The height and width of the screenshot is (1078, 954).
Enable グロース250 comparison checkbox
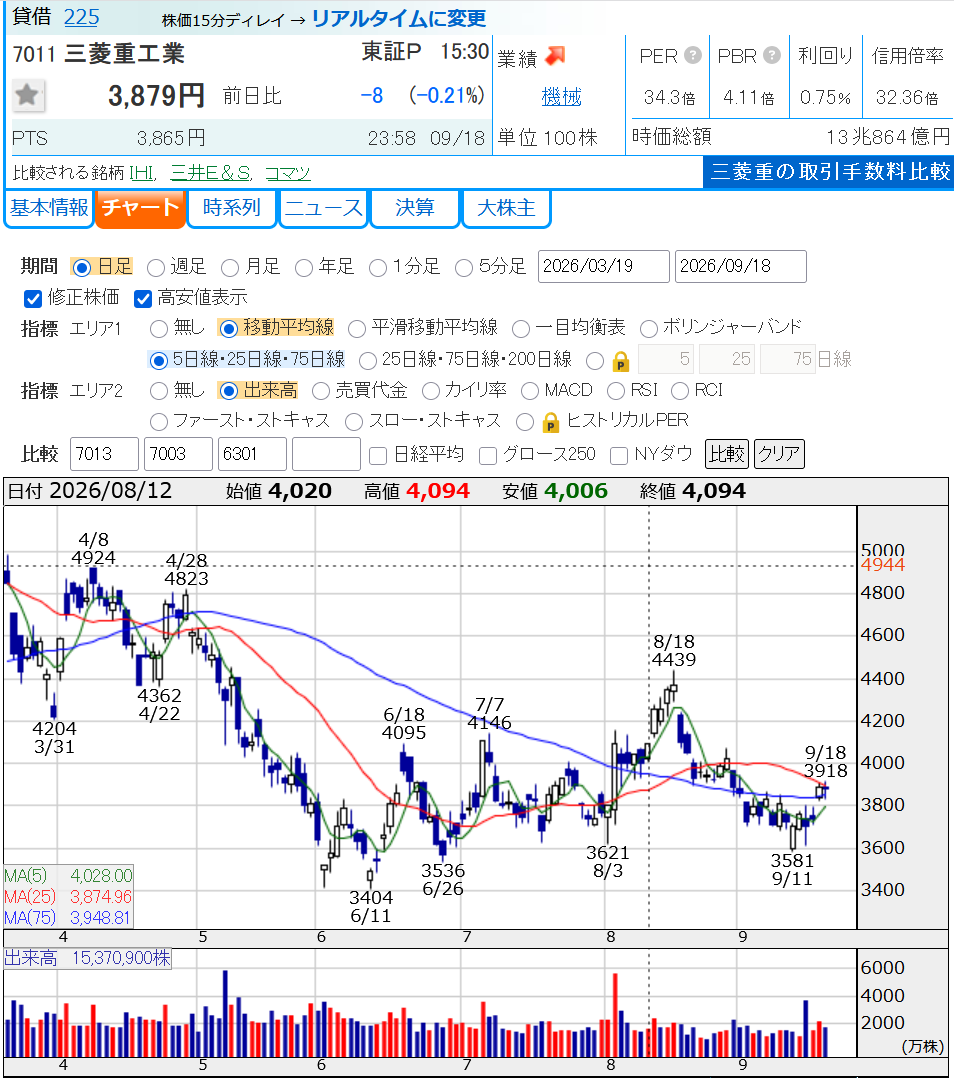click(x=488, y=456)
